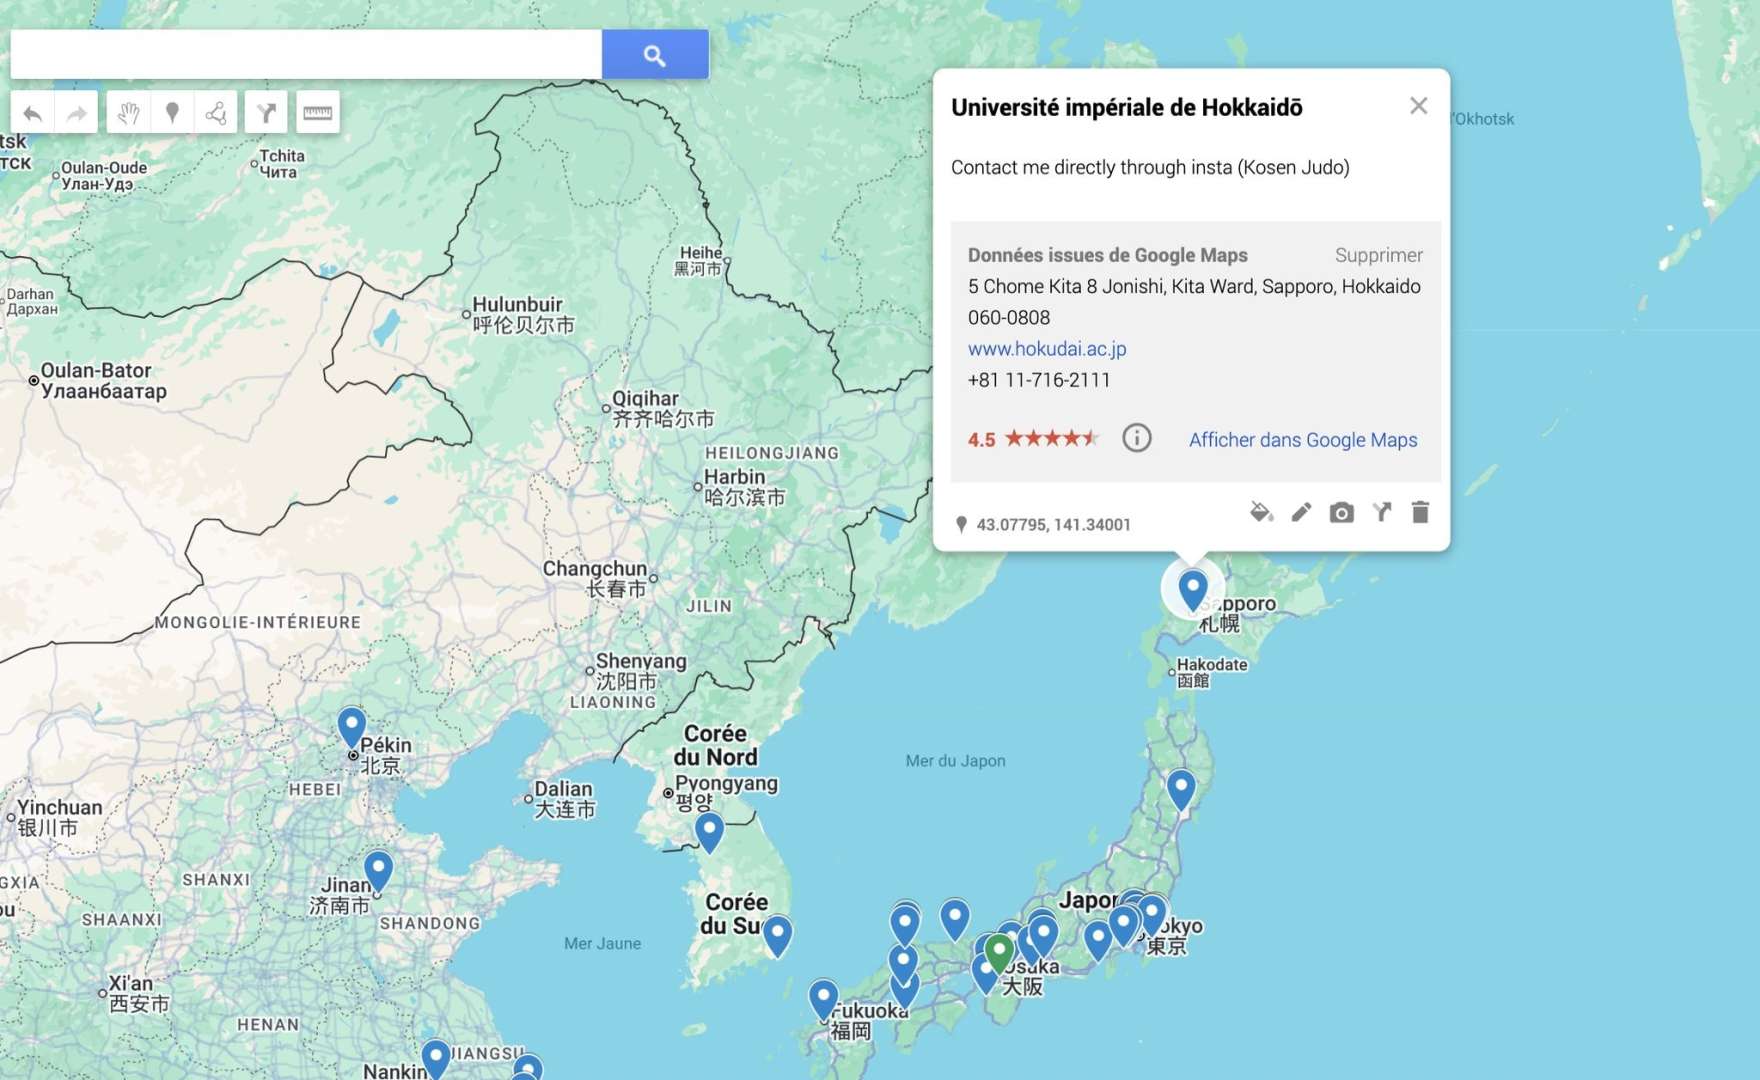This screenshot has width=1760, height=1080.
Task: Click the marker beside Fukuoka label
Action: tap(823, 999)
